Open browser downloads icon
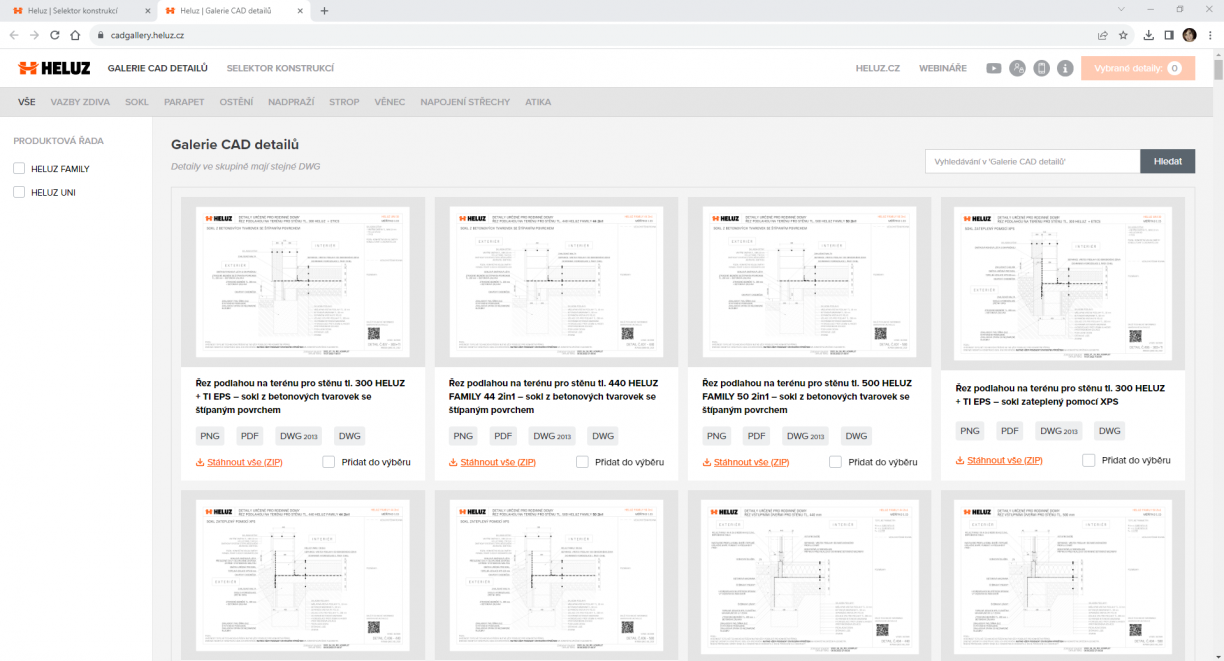This screenshot has height=661, width=1224. pyautogui.click(x=1149, y=35)
